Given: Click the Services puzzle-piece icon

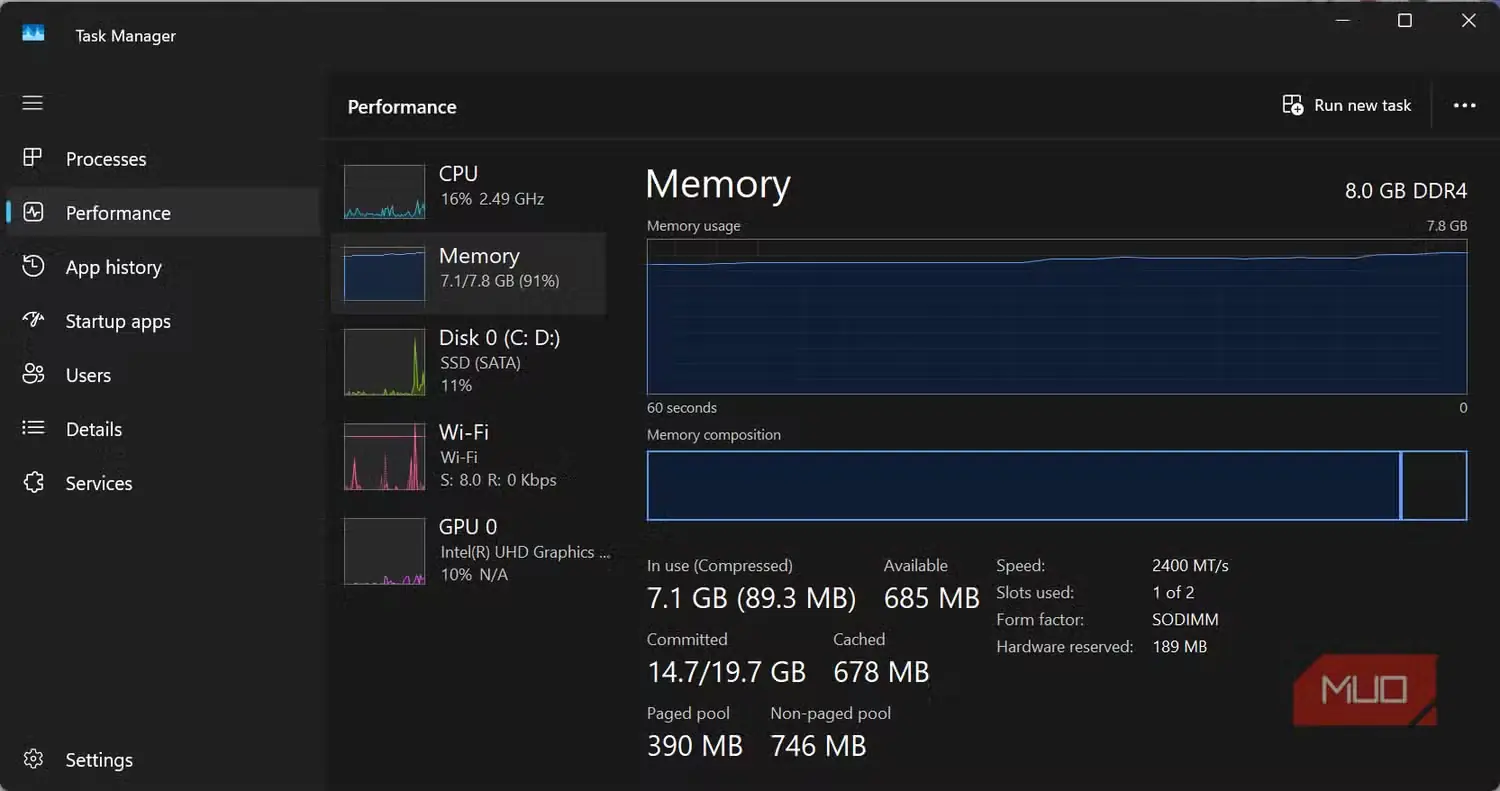Looking at the screenshot, I should (x=33, y=482).
